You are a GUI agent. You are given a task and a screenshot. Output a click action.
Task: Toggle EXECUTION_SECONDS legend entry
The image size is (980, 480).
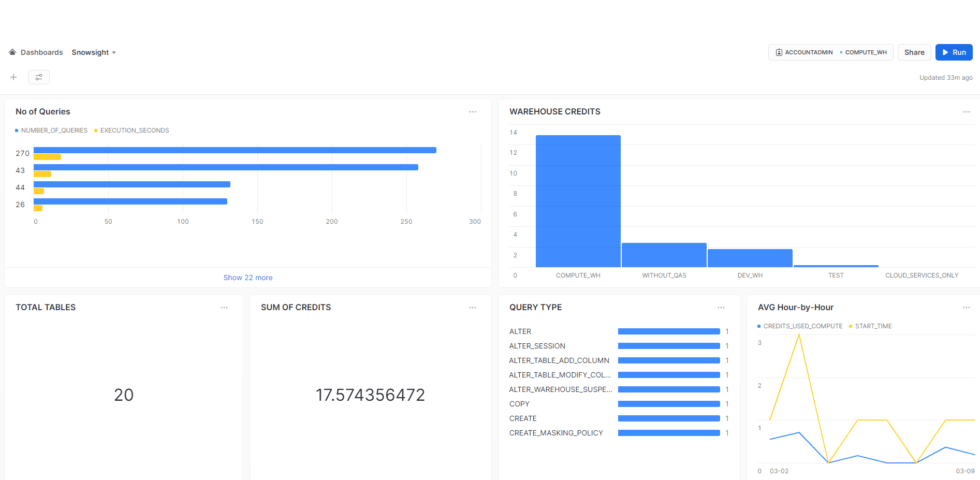(x=131, y=131)
